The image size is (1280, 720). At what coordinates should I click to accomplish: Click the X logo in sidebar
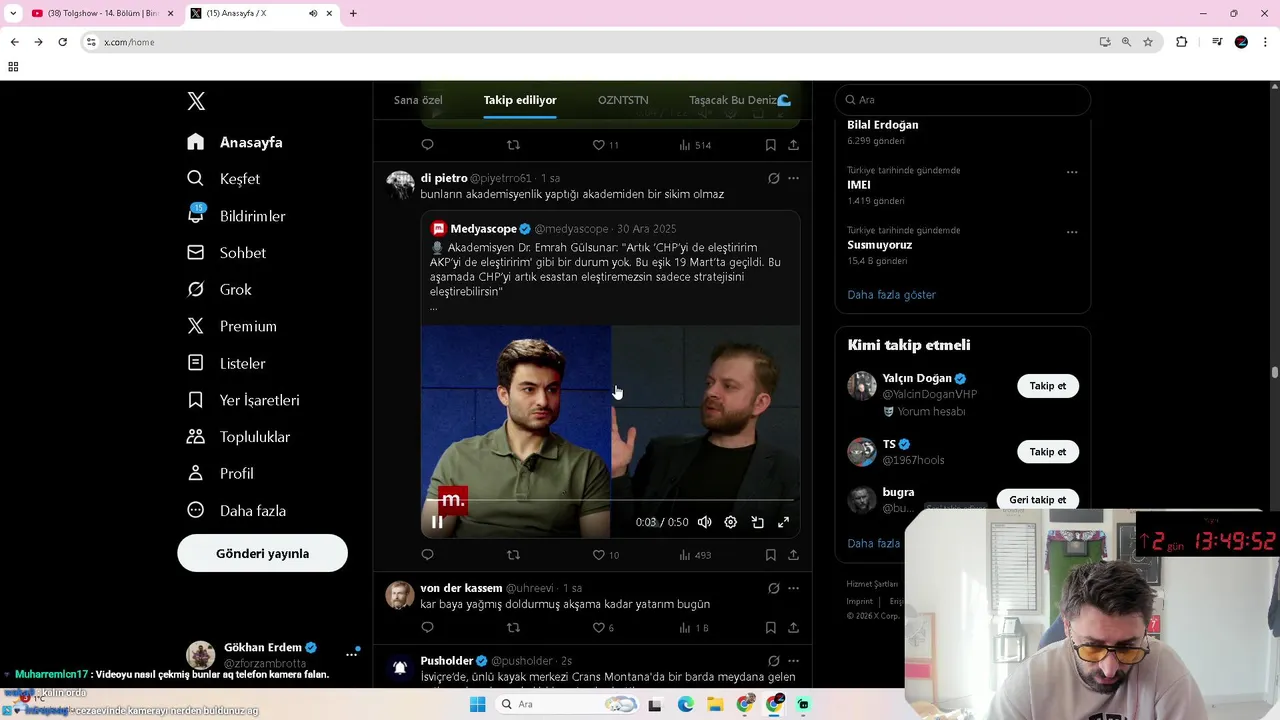(x=196, y=101)
